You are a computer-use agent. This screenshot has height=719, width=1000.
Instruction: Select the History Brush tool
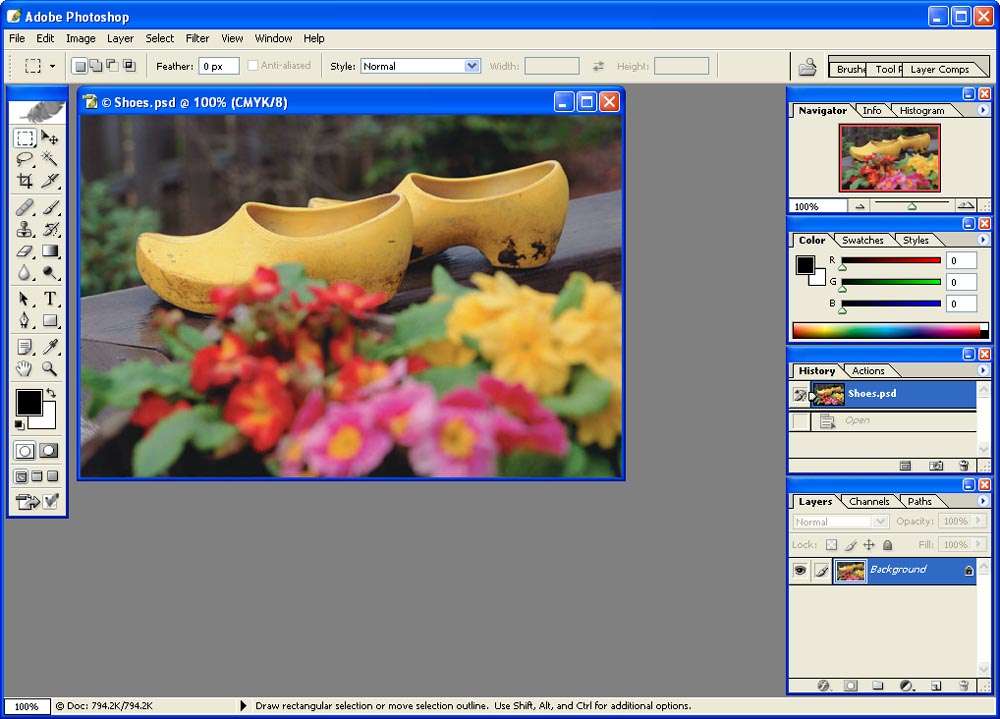click(x=49, y=229)
